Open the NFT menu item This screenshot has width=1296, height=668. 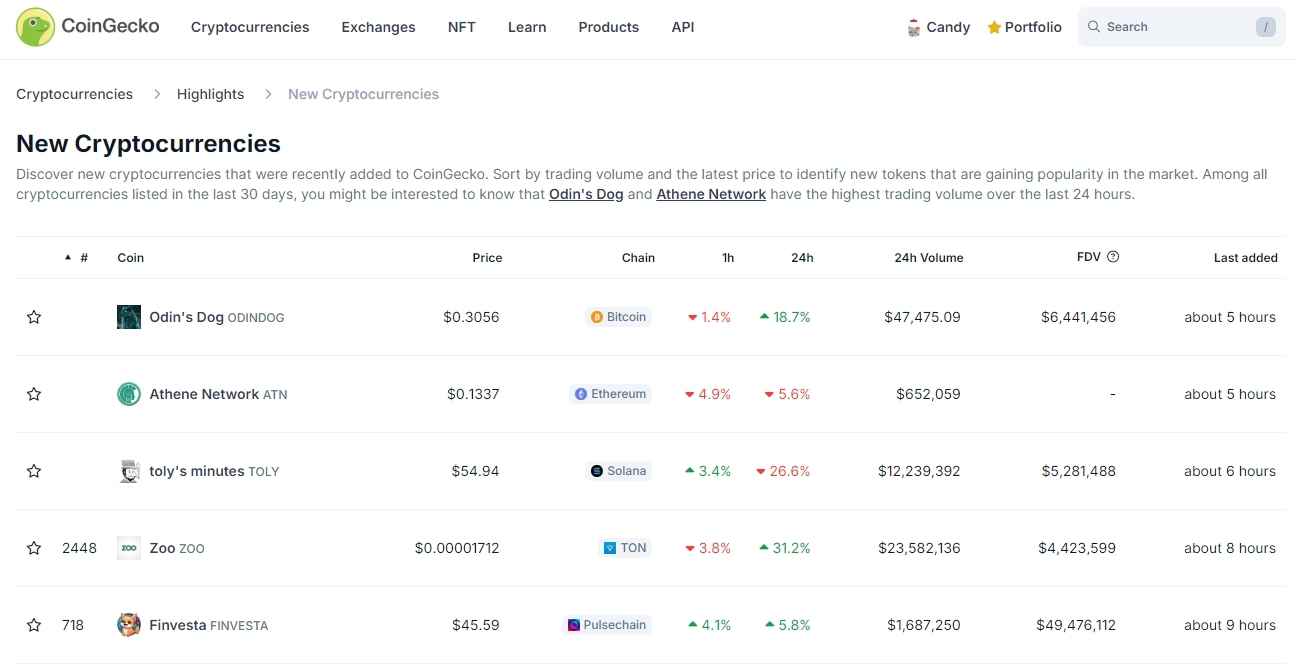click(x=462, y=27)
